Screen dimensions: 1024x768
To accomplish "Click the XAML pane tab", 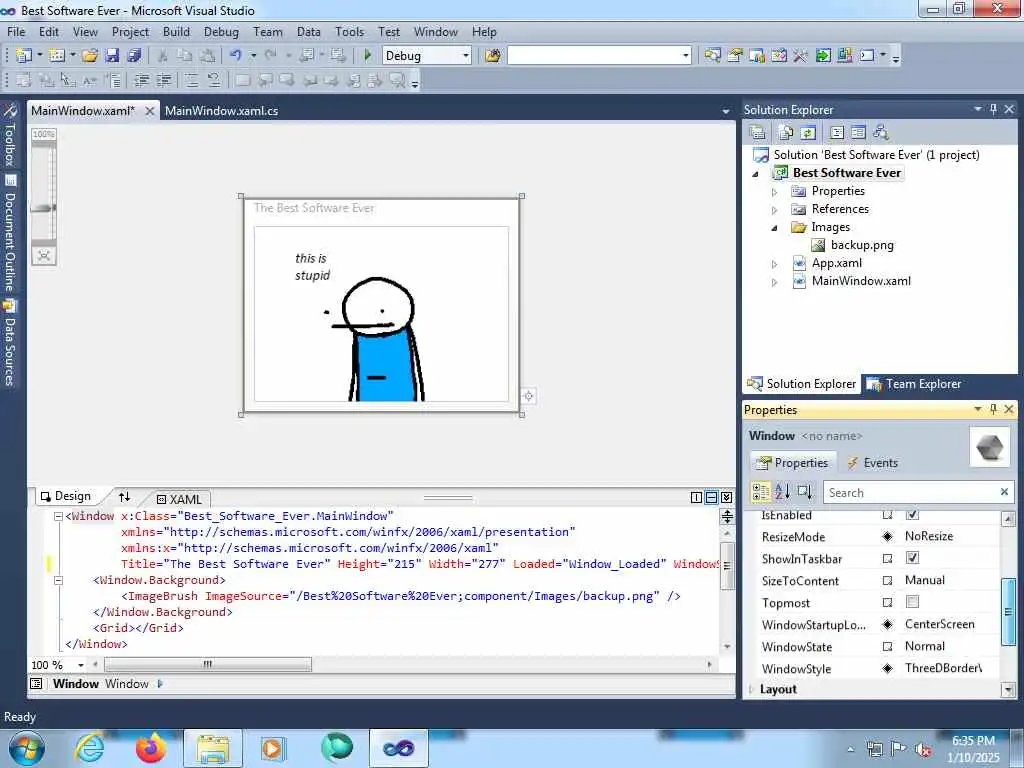I will tap(179, 499).
